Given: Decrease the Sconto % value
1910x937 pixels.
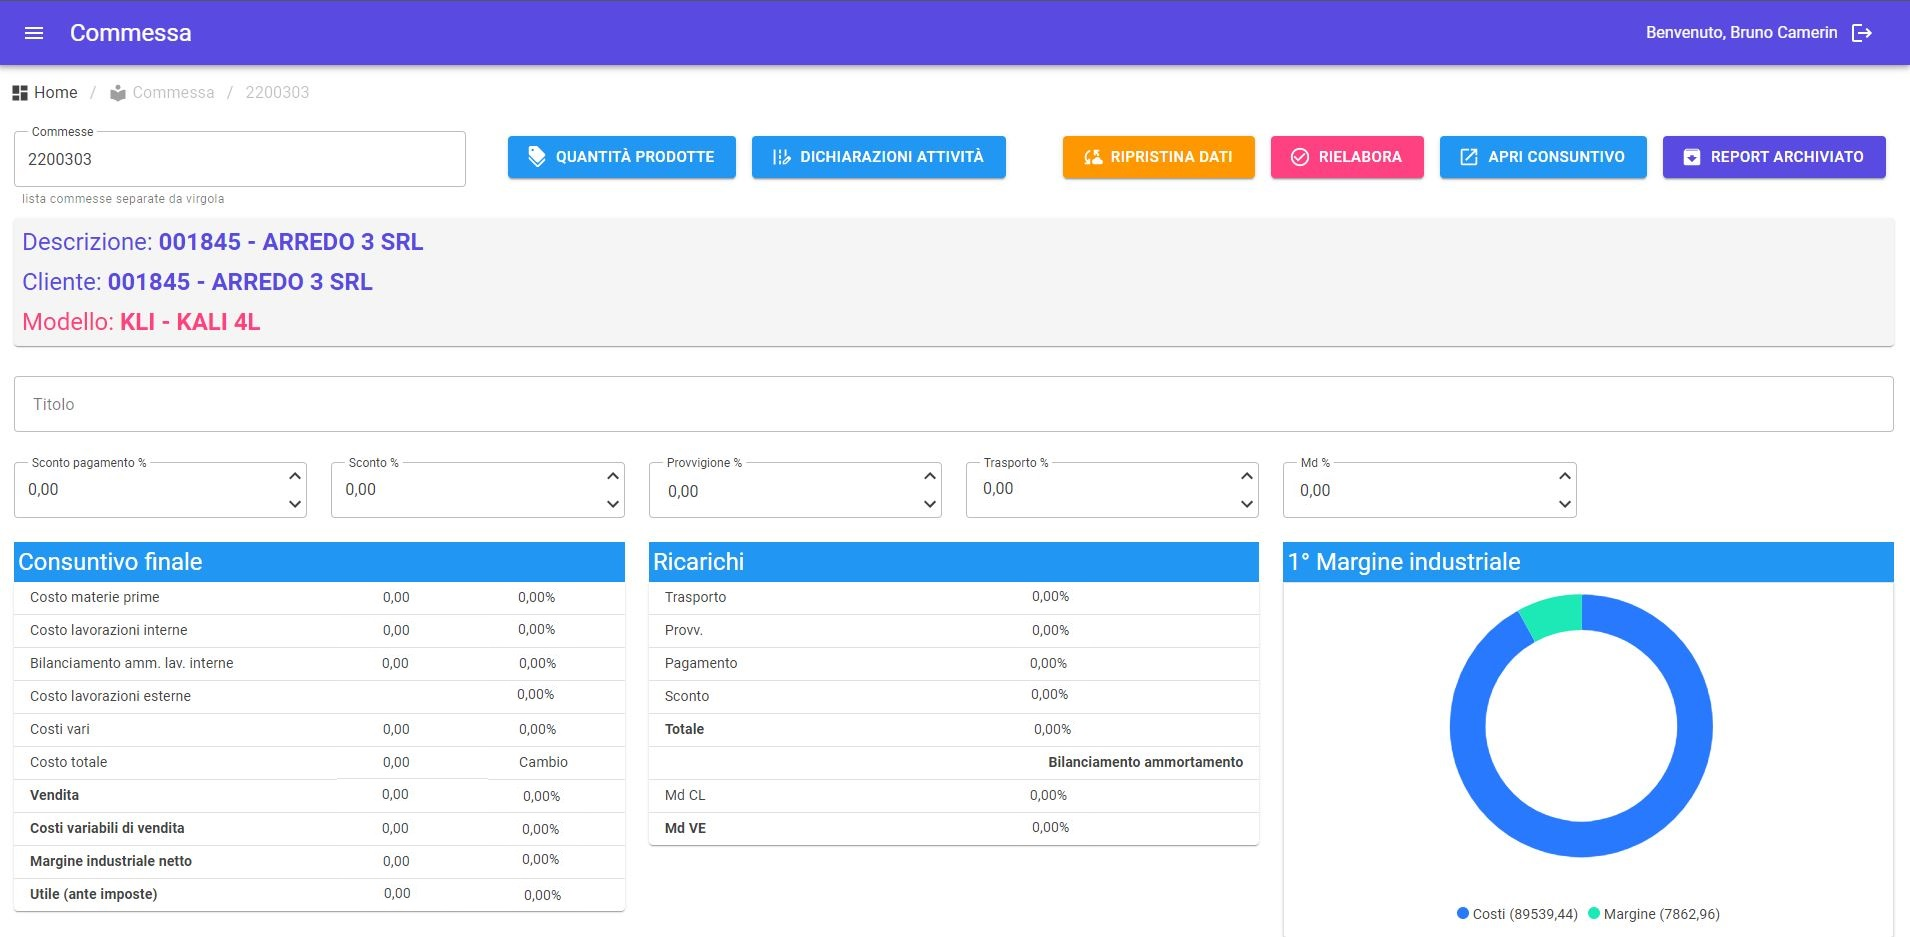Looking at the screenshot, I should (613, 504).
